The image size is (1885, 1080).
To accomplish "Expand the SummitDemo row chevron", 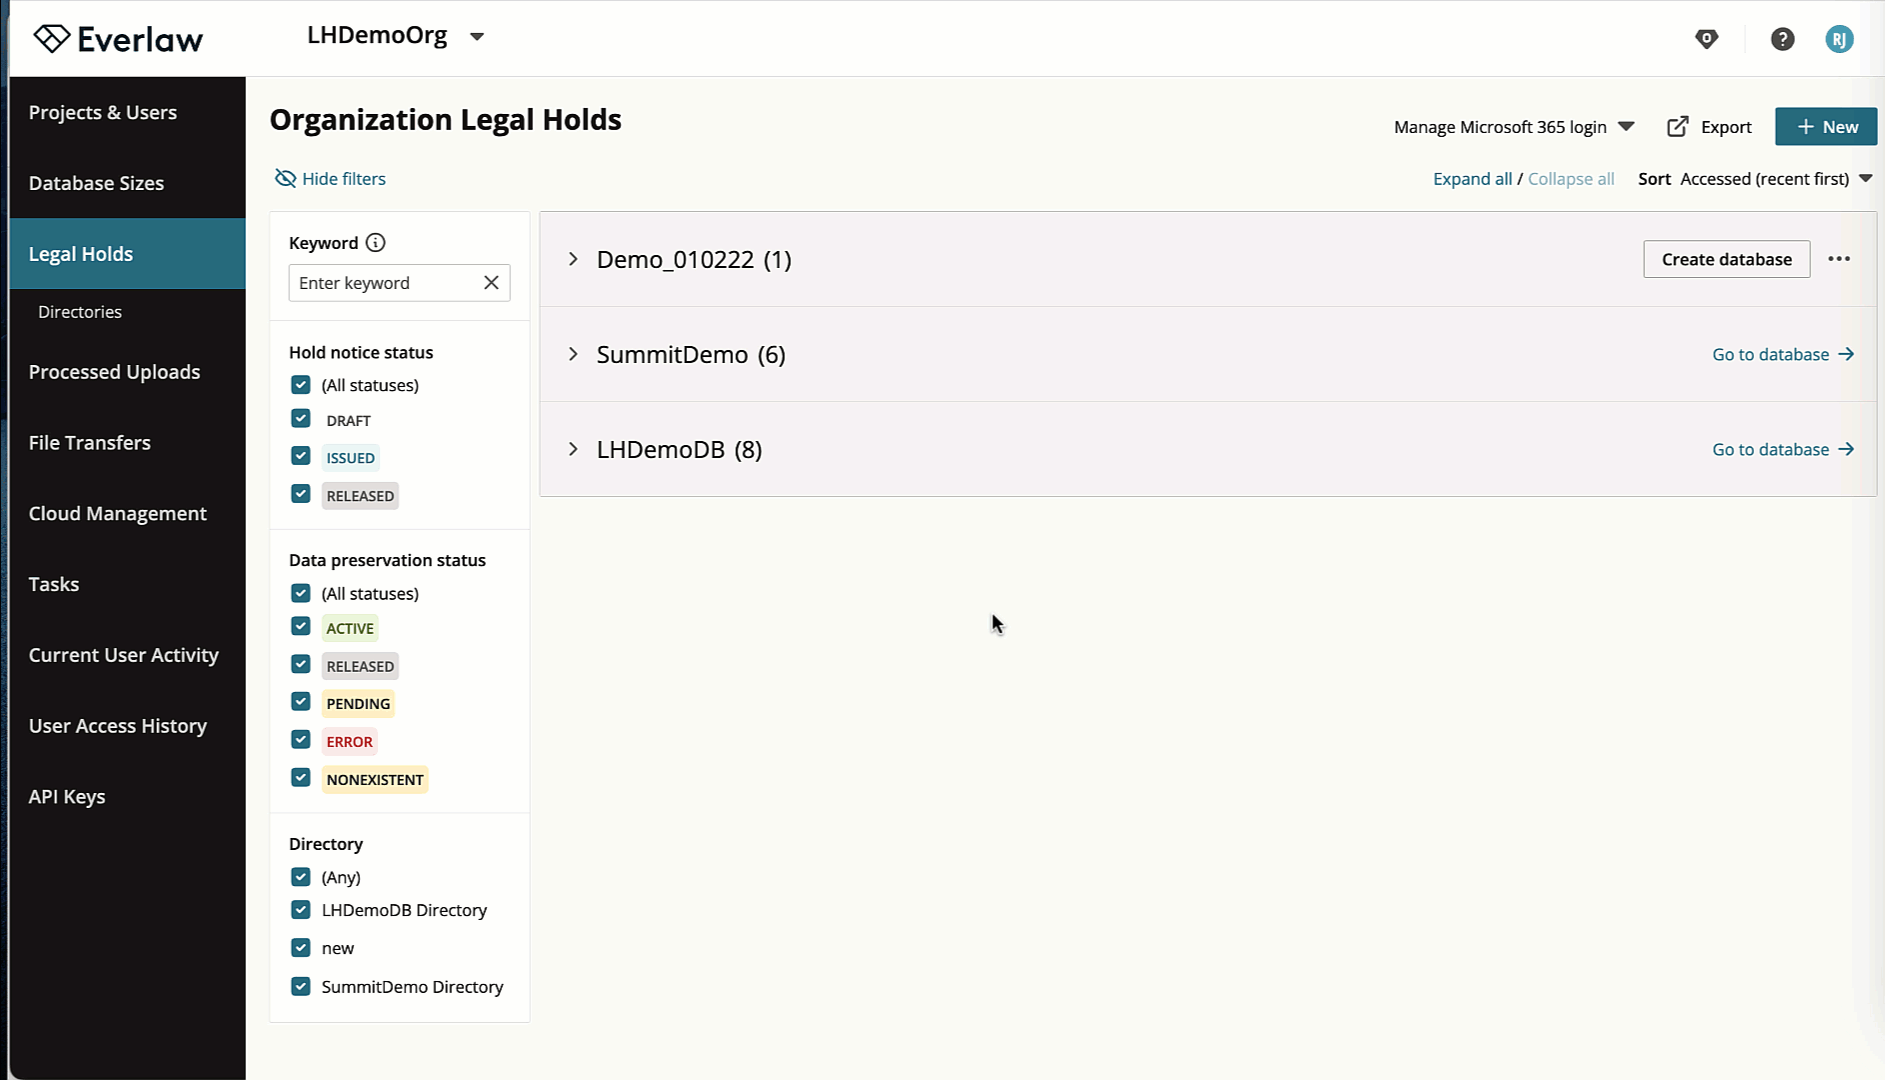I will (x=573, y=354).
